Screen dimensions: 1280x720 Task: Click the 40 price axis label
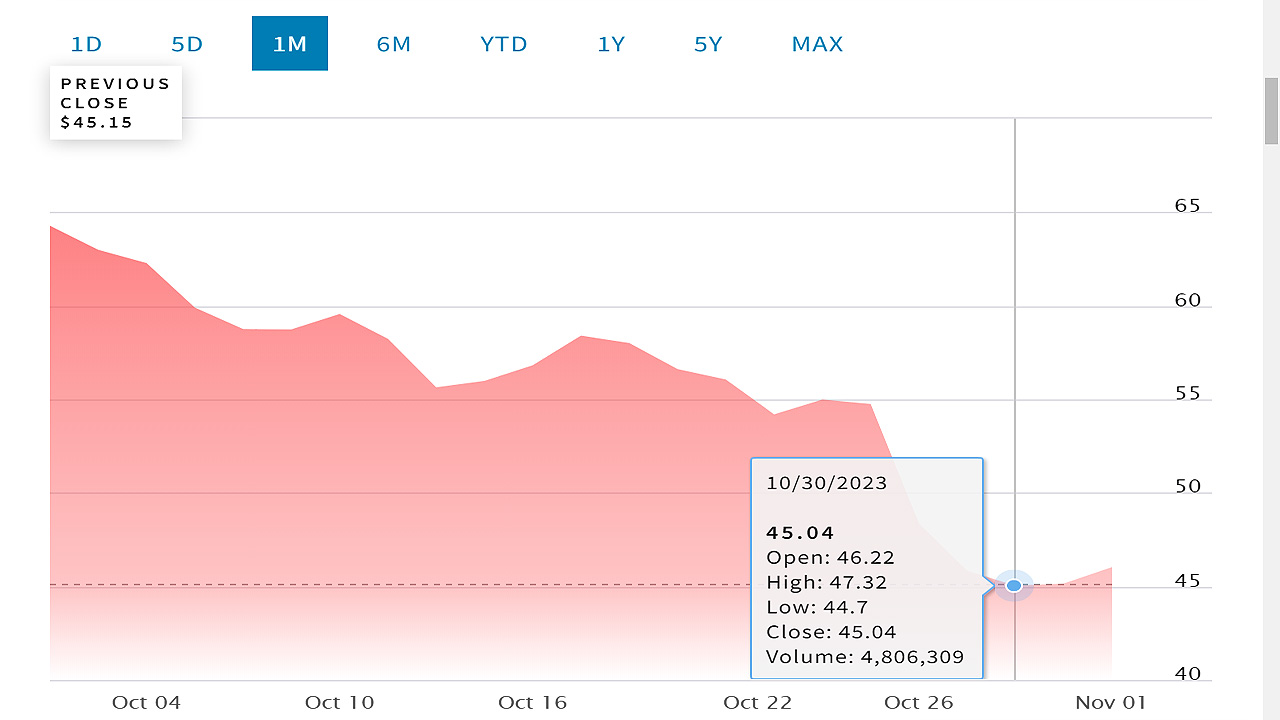coord(1186,674)
